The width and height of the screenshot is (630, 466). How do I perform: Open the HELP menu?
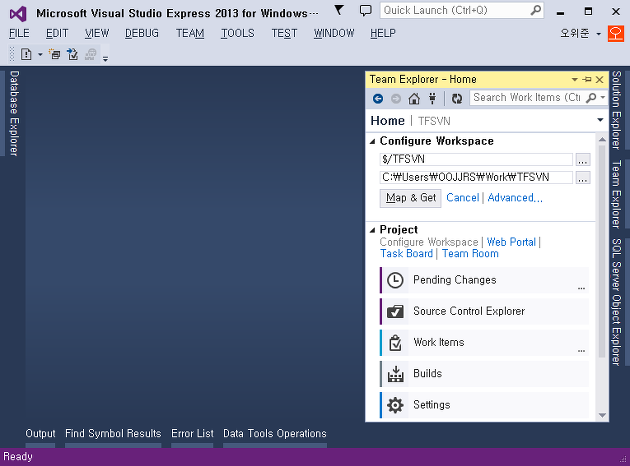(383, 33)
